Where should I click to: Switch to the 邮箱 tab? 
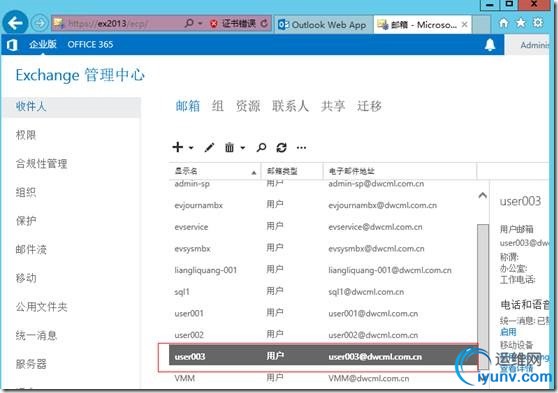[x=188, y=106]
